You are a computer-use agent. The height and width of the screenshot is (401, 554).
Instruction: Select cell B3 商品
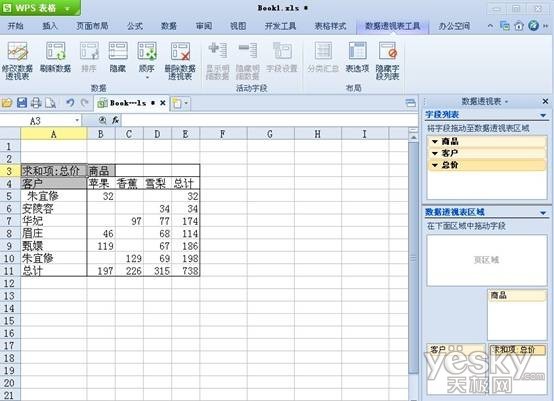pos(101,171)
